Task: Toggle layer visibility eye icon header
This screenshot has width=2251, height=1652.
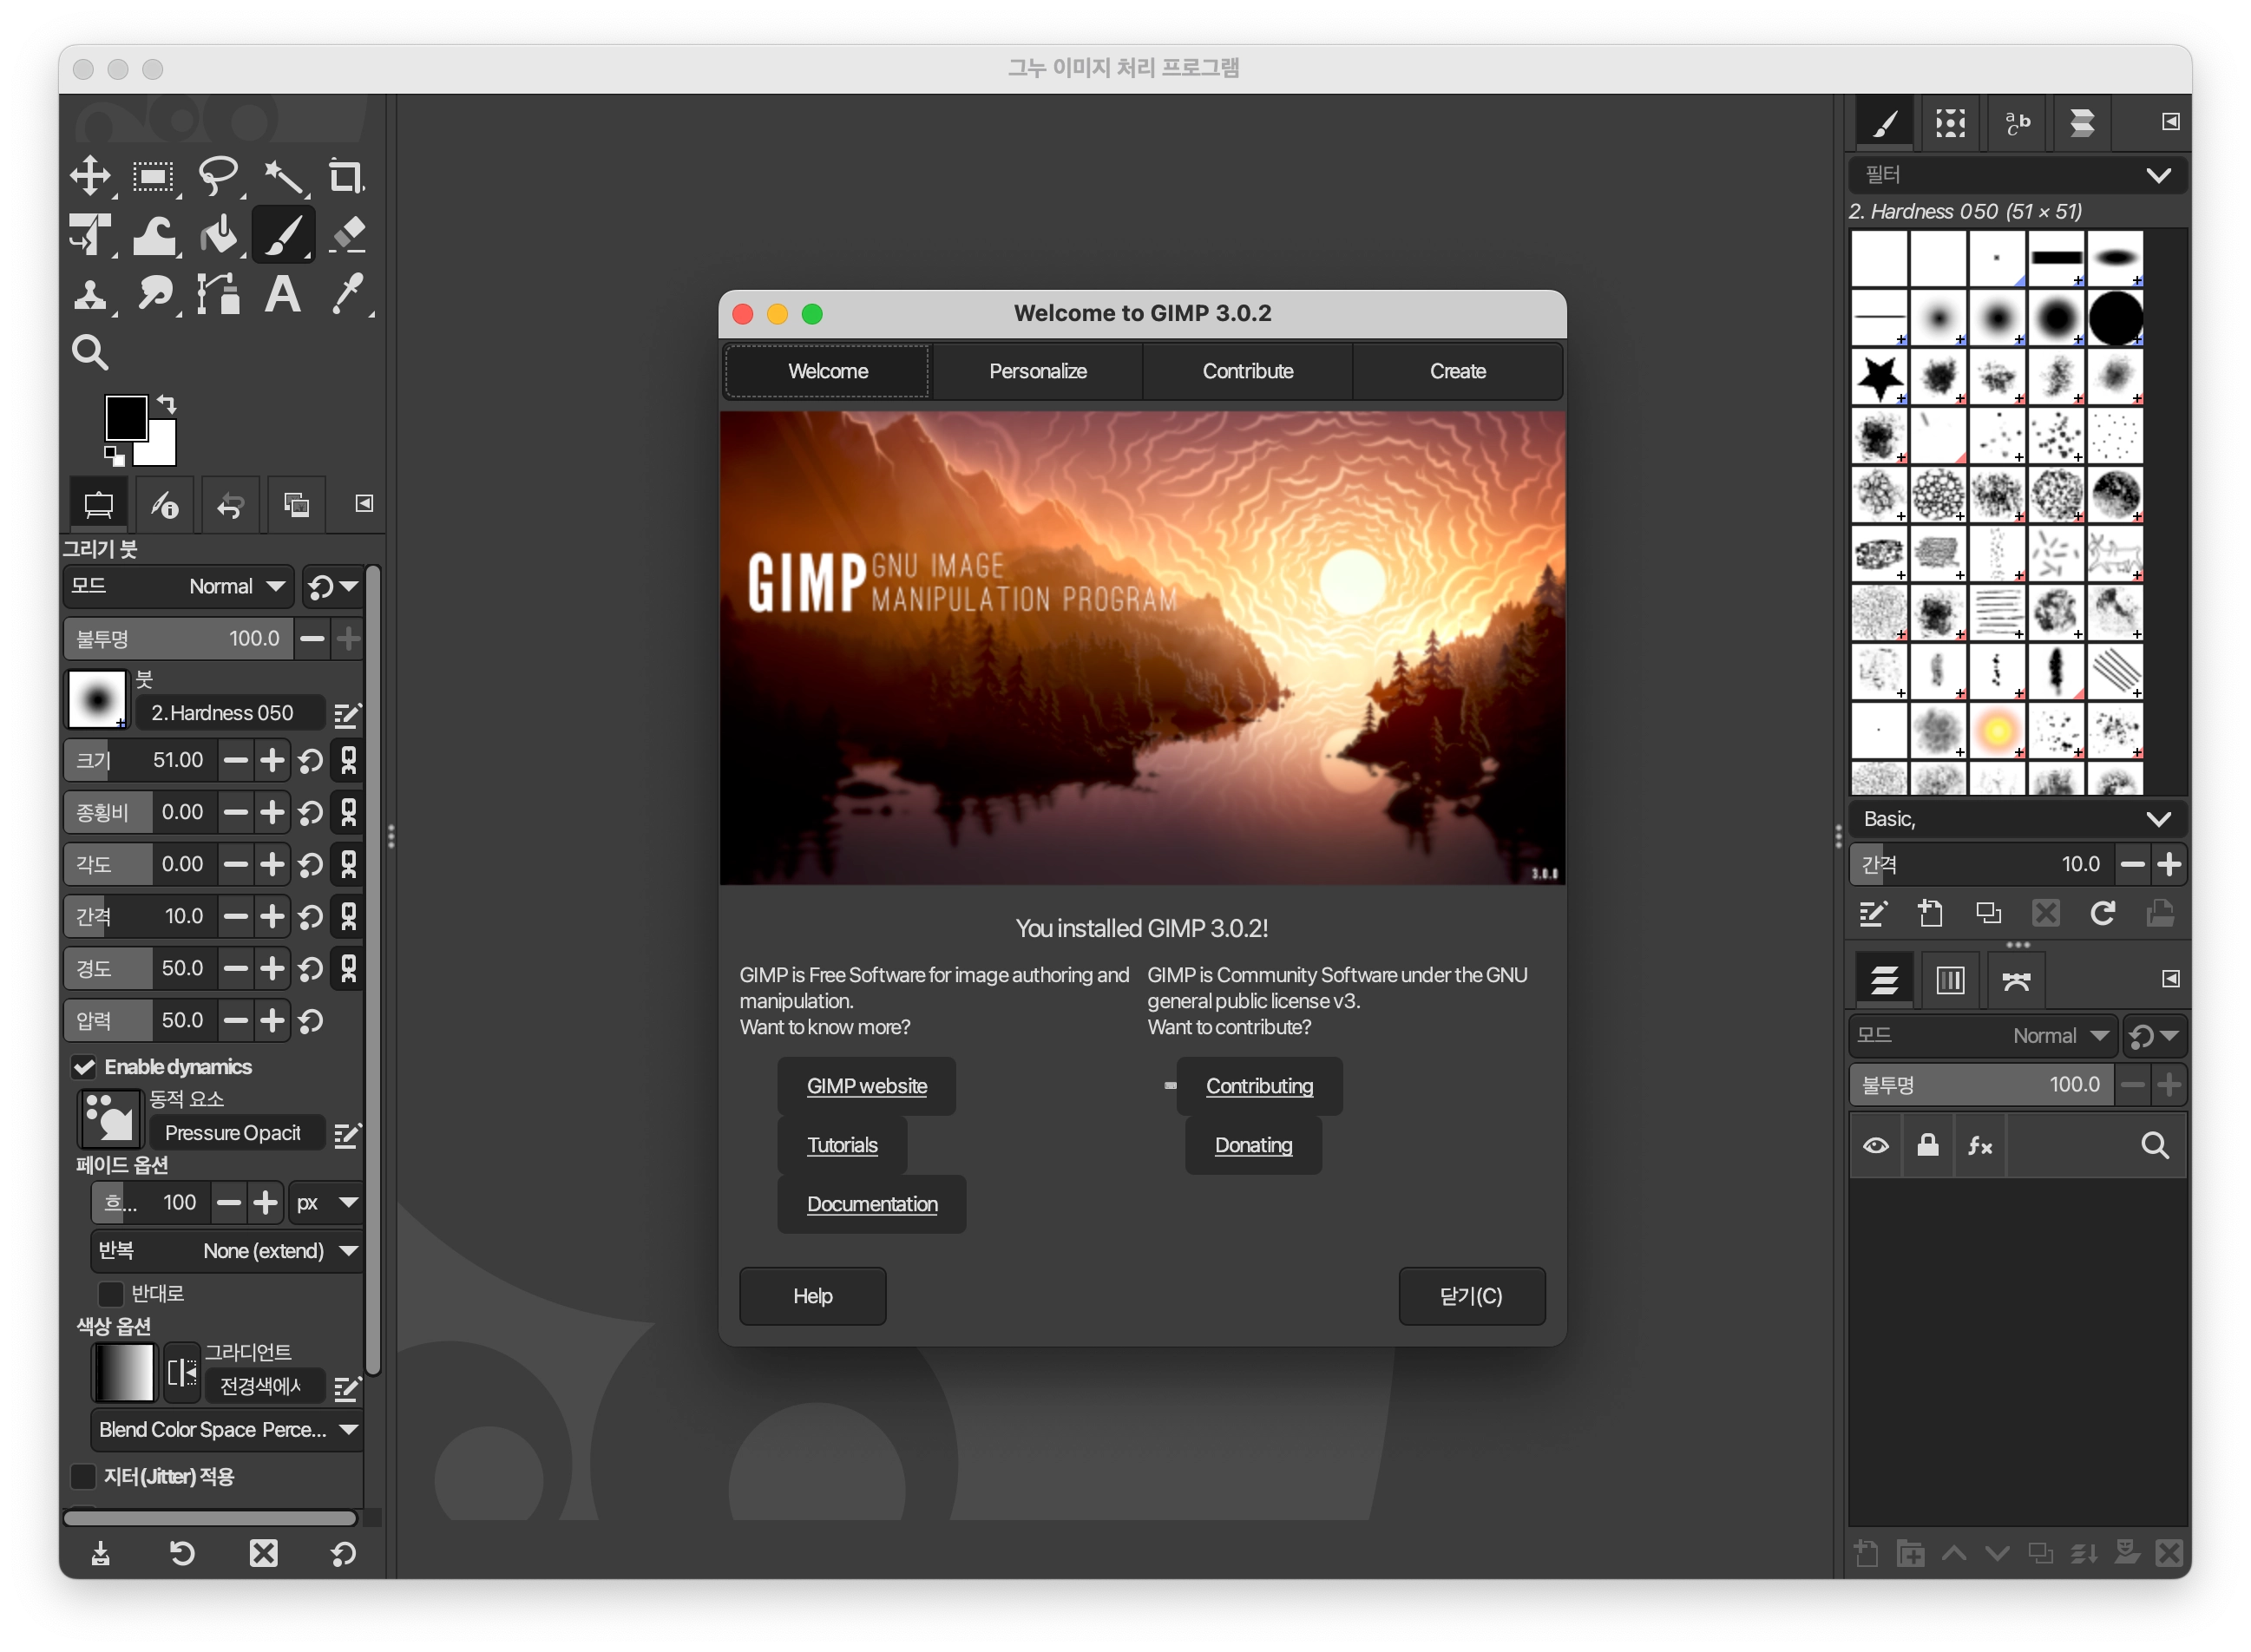Action: pos(1876,1146)
